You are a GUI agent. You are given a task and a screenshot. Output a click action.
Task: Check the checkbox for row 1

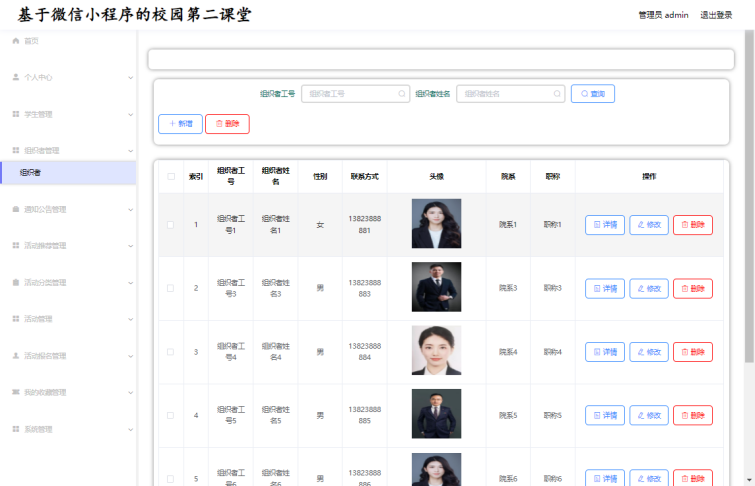pos(171,224)
